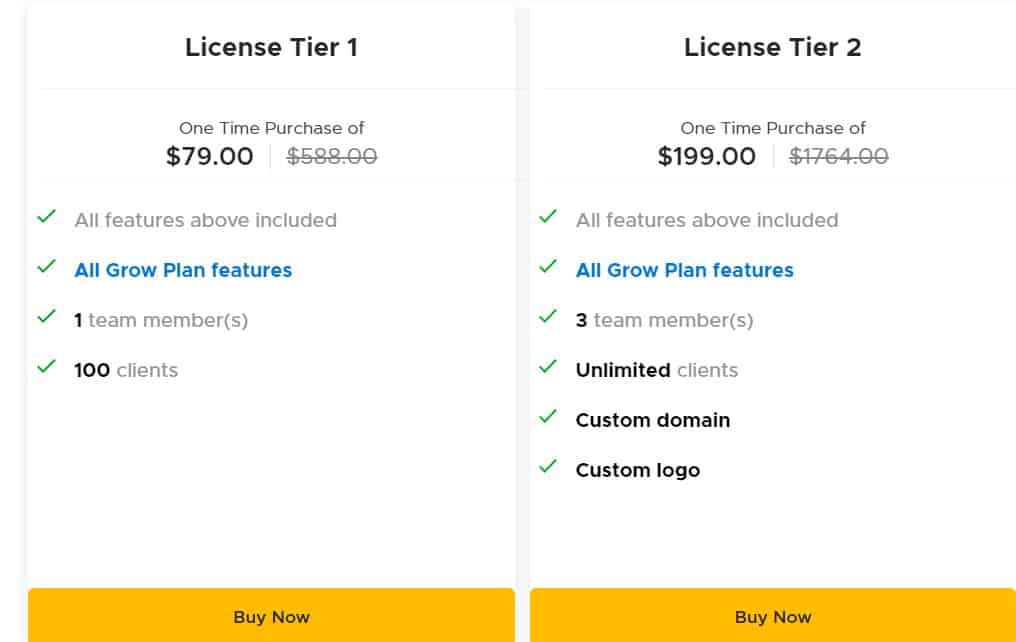1016x642 pixels.
Task: Click the strikethrough $588.00 price
Action: point(331,156)
